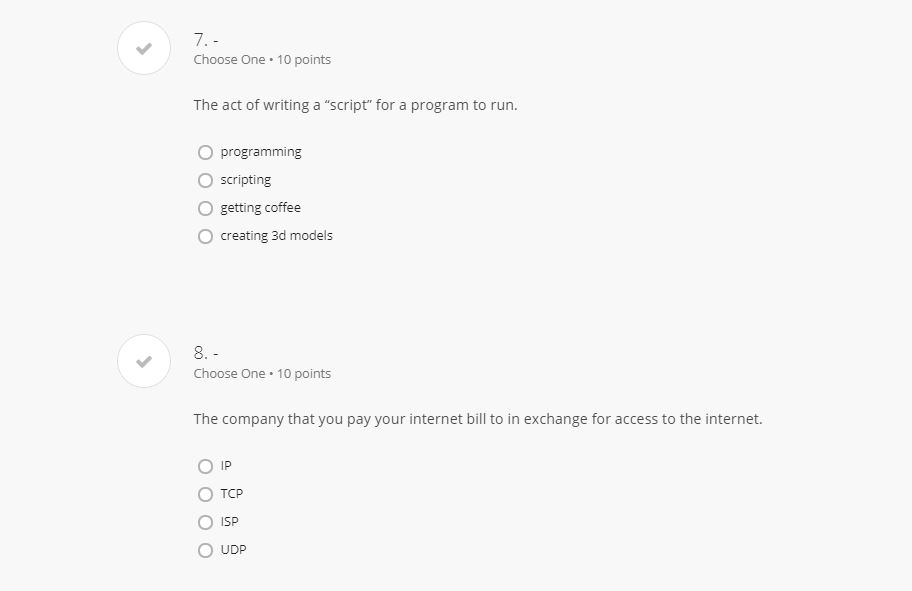Click "Choose One • 10 points" under question 7
Image resolution: width=912 pixels, height=591 pixels.
point(262,60)
